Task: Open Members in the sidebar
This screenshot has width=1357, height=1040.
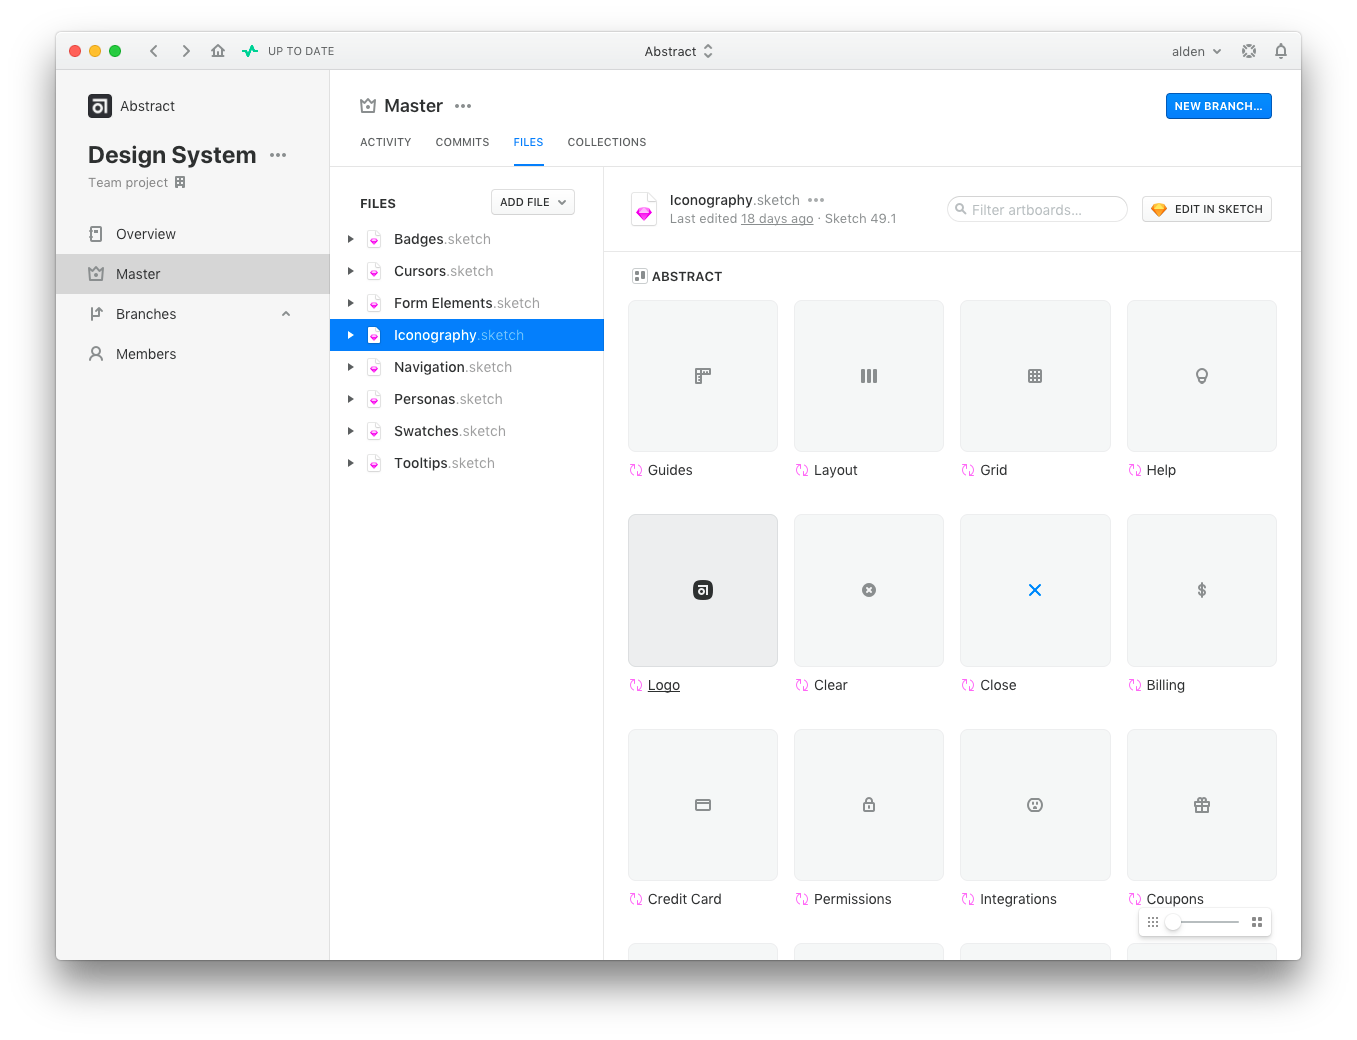Action: click(x=193, y=354)
